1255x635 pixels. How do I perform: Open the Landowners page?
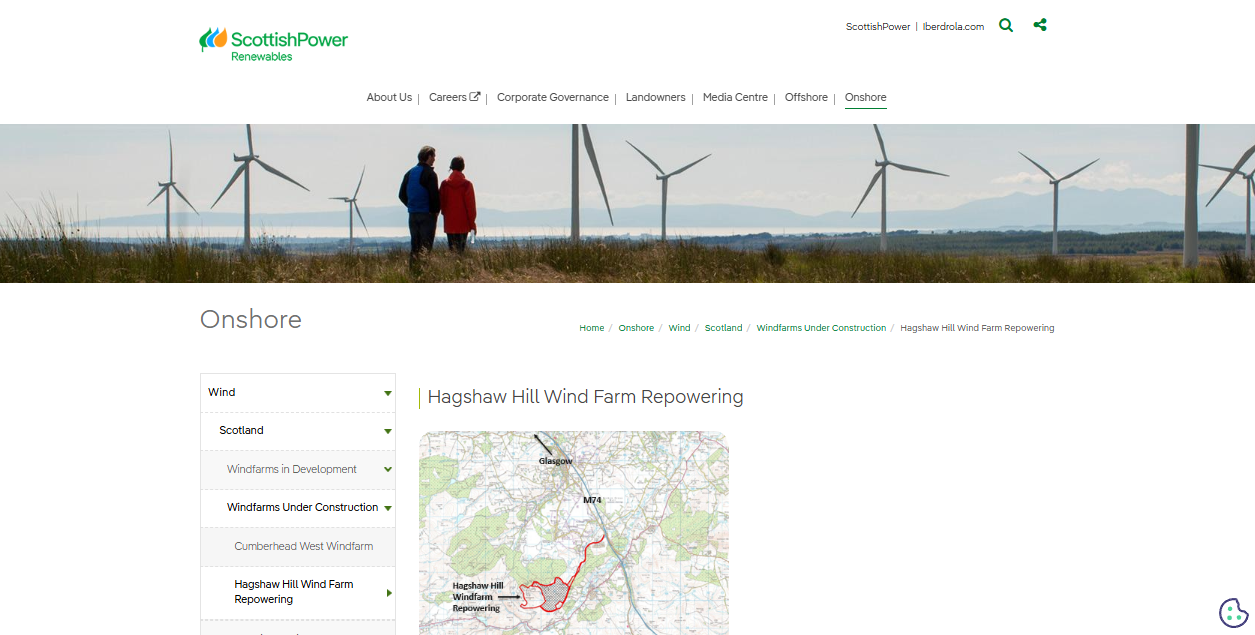pyautogui.click(x=655, y=97)
